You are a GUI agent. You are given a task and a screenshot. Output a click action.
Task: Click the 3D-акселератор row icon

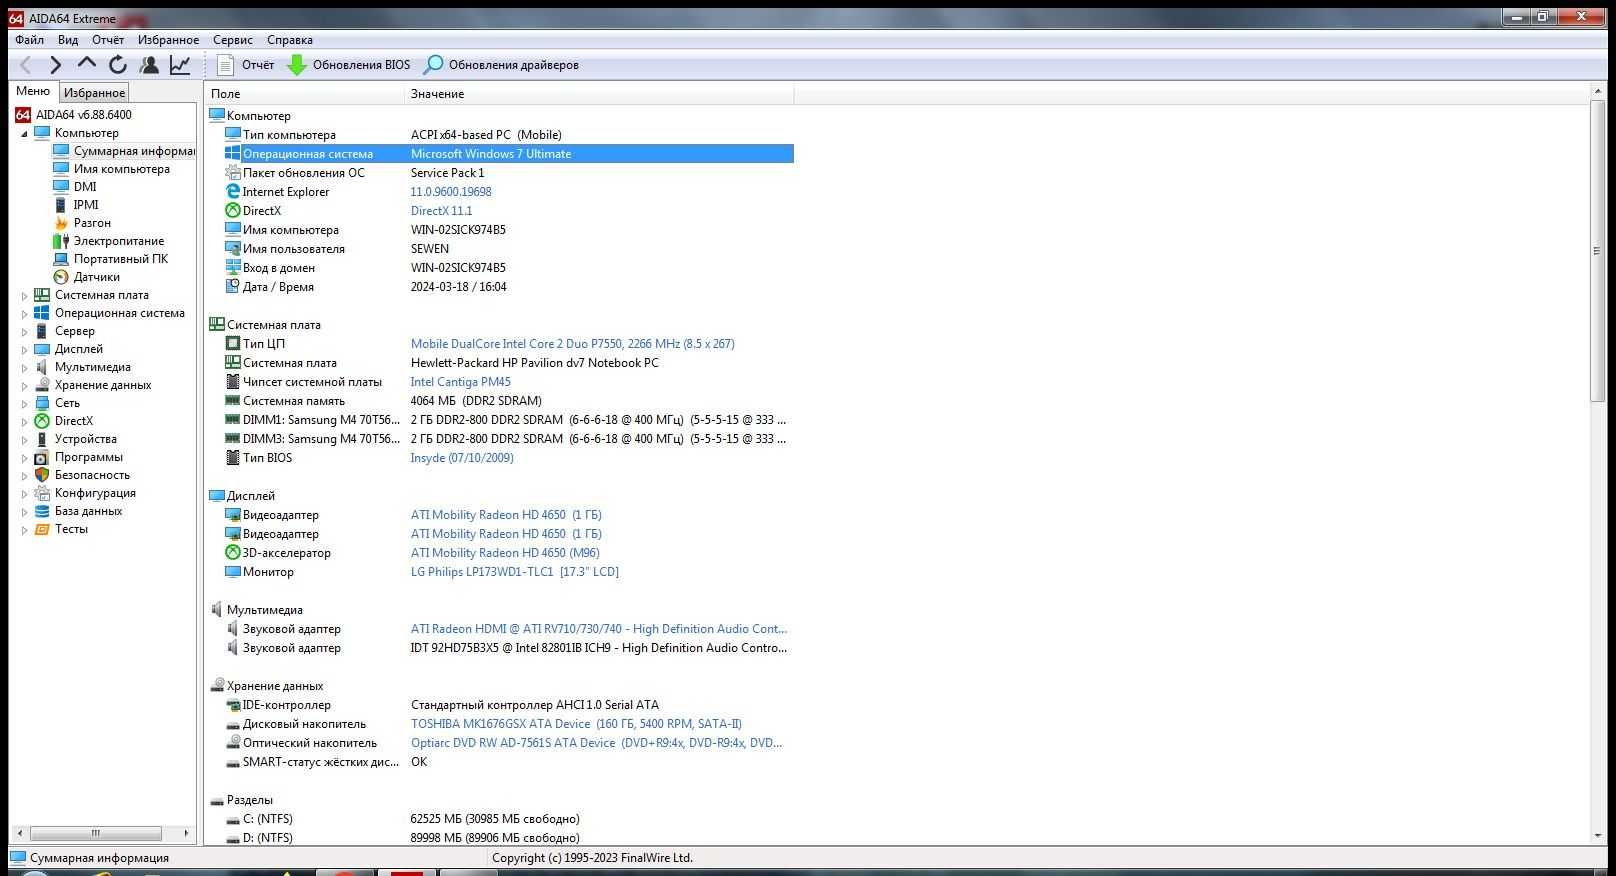[232, 553]
